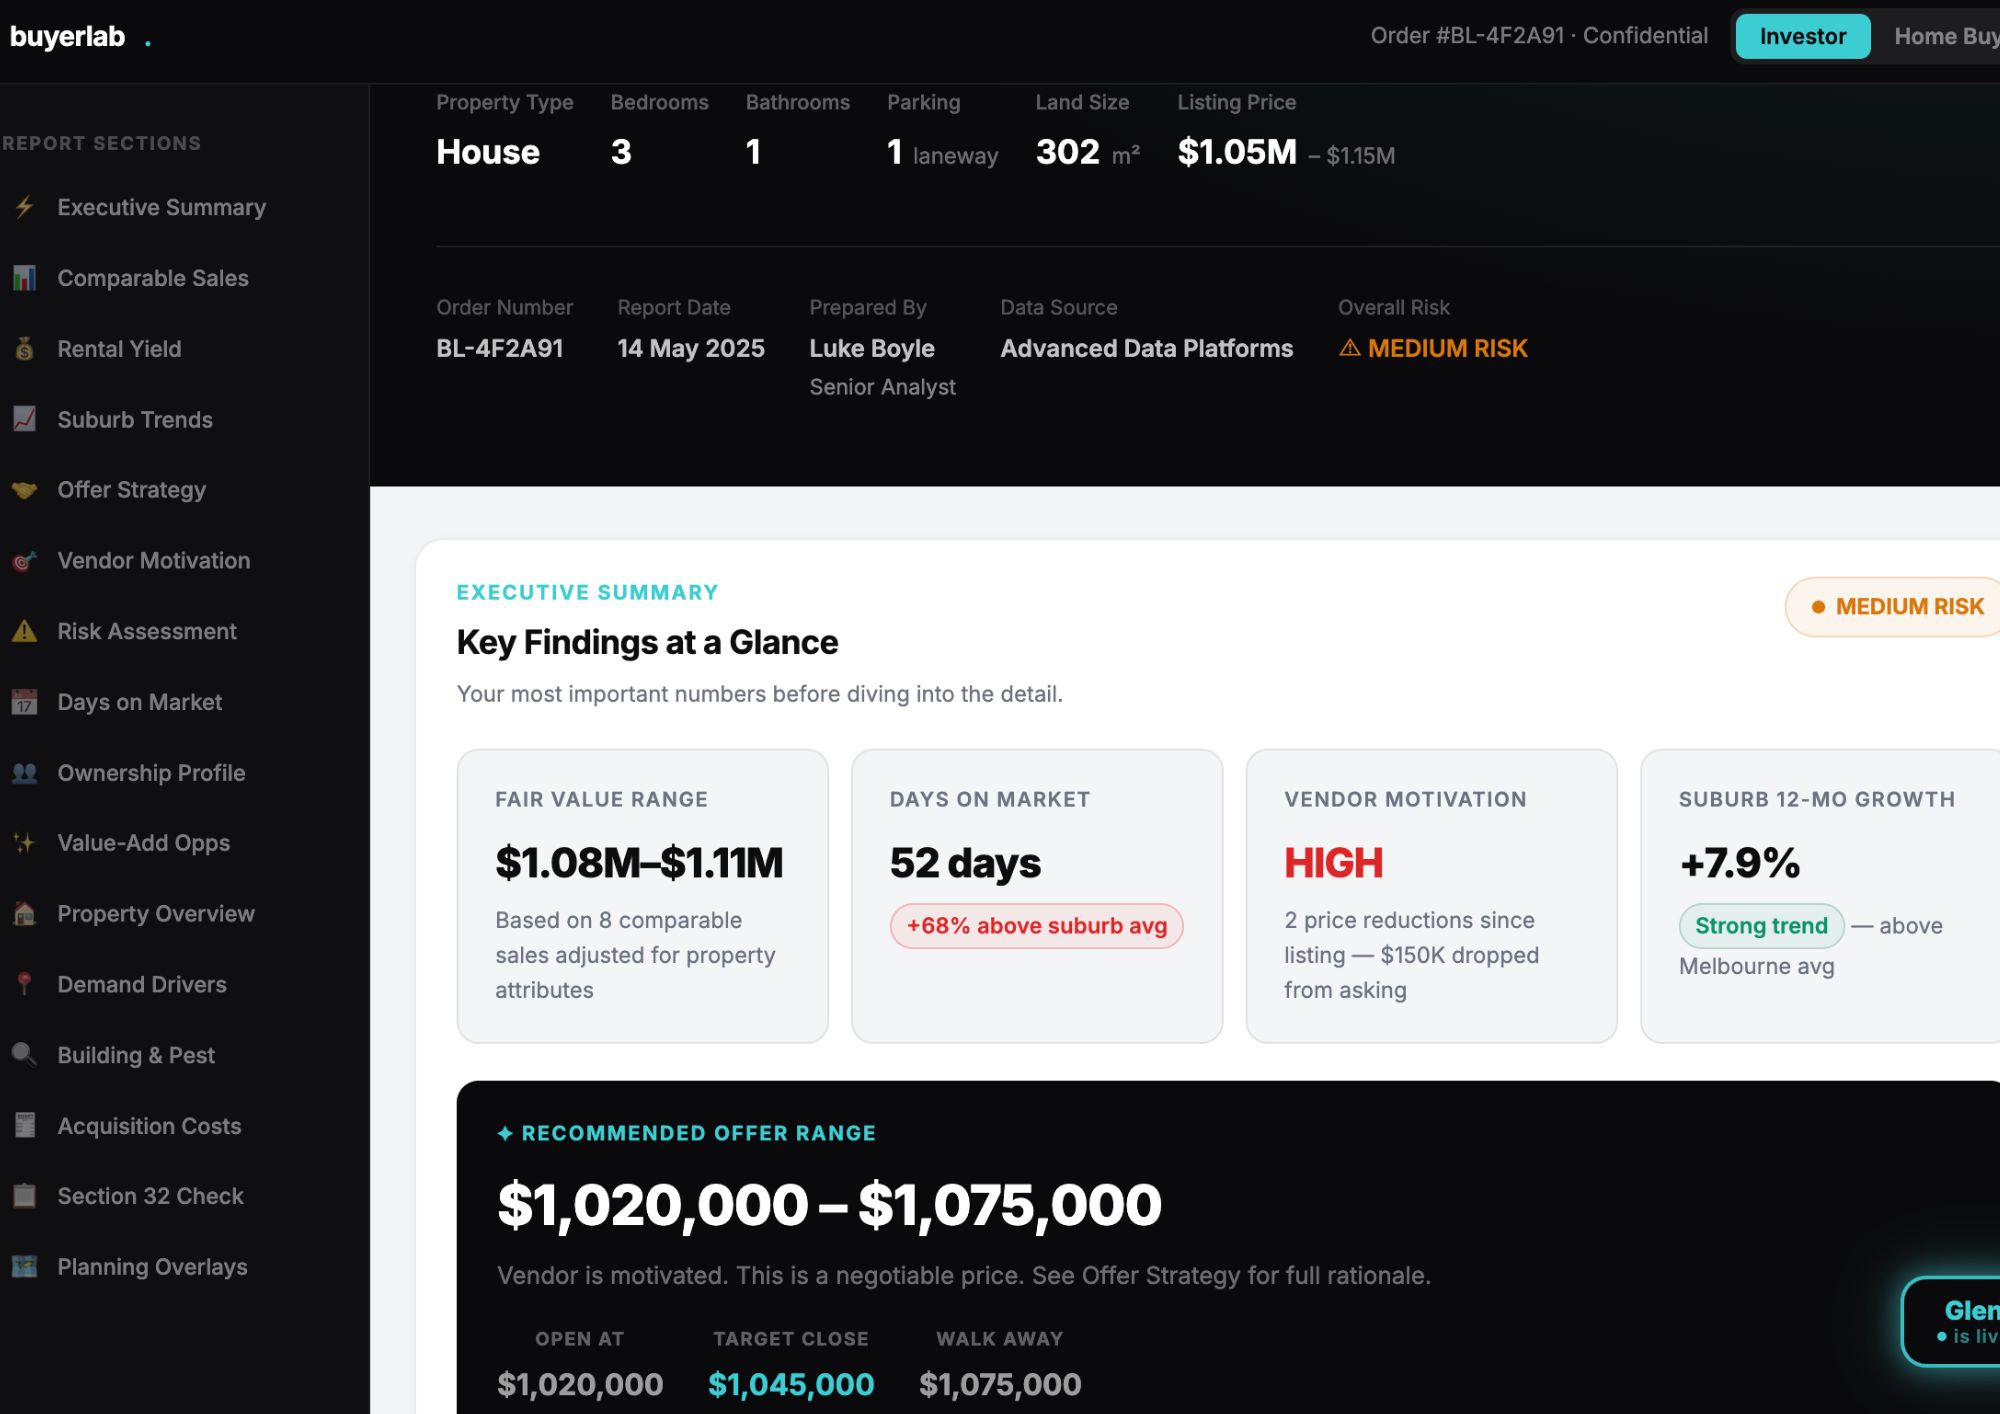Select the Fair Value Range card
This screenshot has width=2000, height=1414.
coord(642,896)
